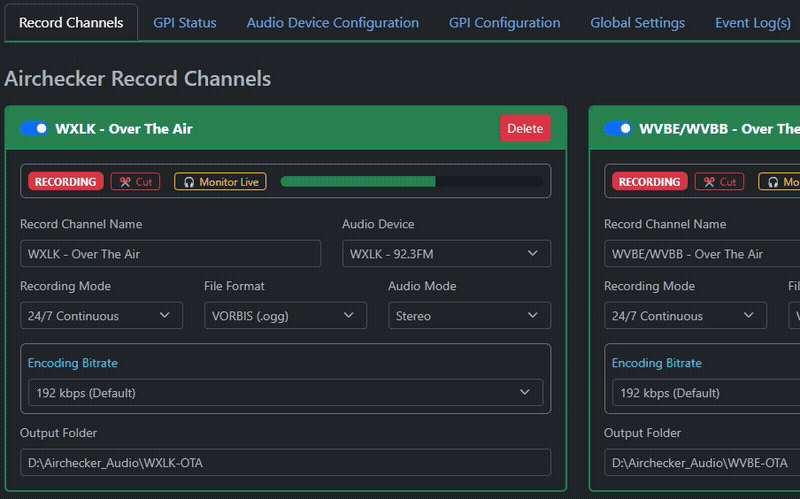Click the RECORDING badge on the WXLK channel

click(x=65, y=182)
